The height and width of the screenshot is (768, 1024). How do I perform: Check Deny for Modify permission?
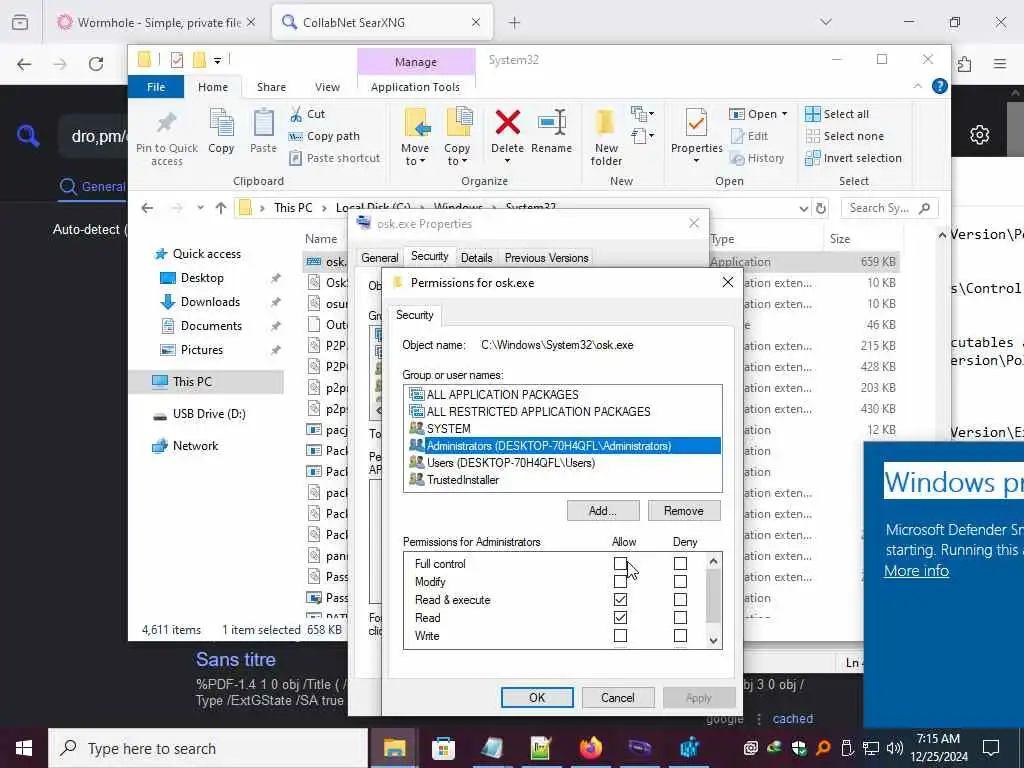pos(680,582)
